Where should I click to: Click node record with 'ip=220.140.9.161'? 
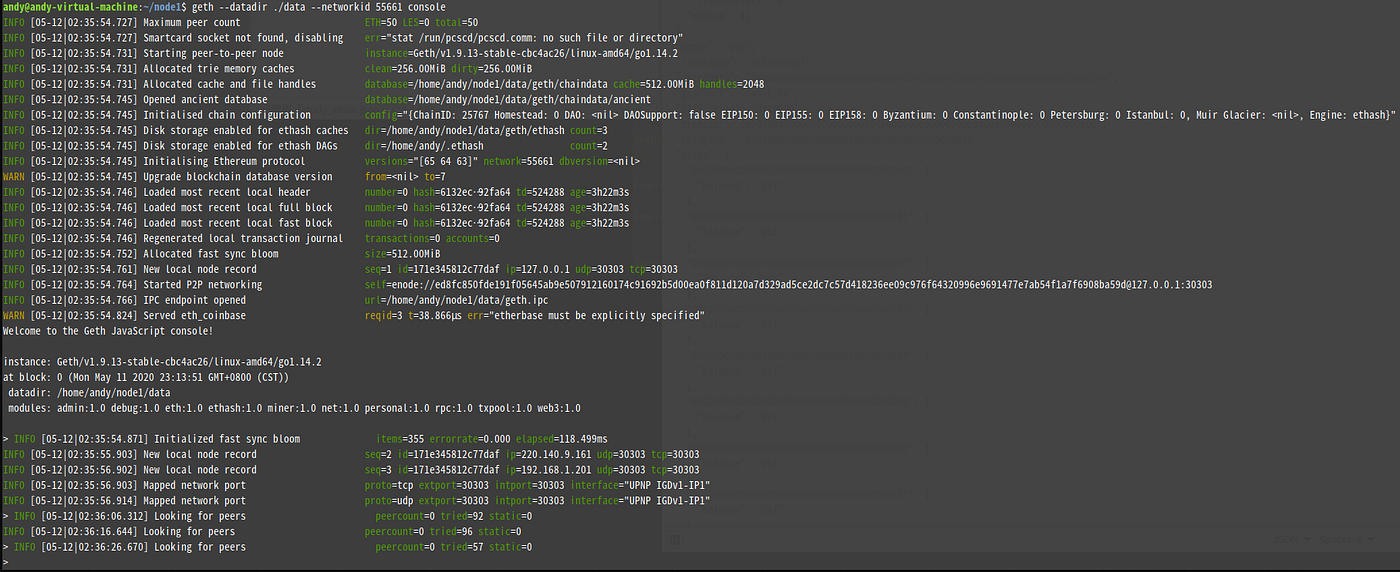[351, 455]
